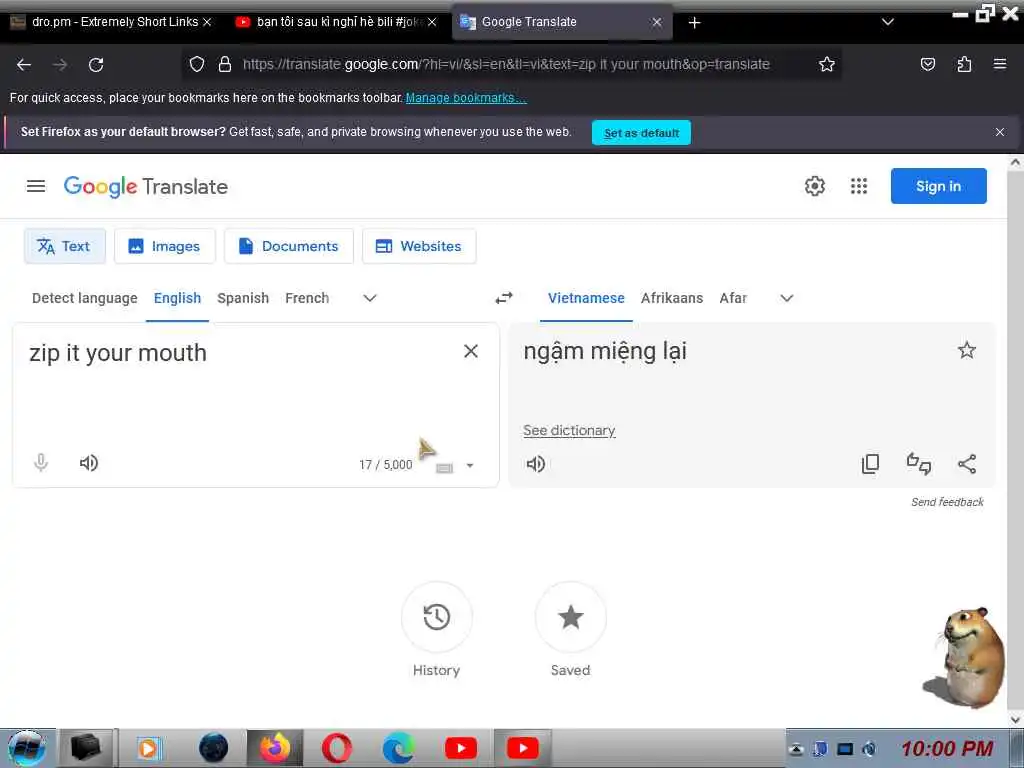Start voice input with microphone icon
The image size is (1024, 768).
coord(40,463)
